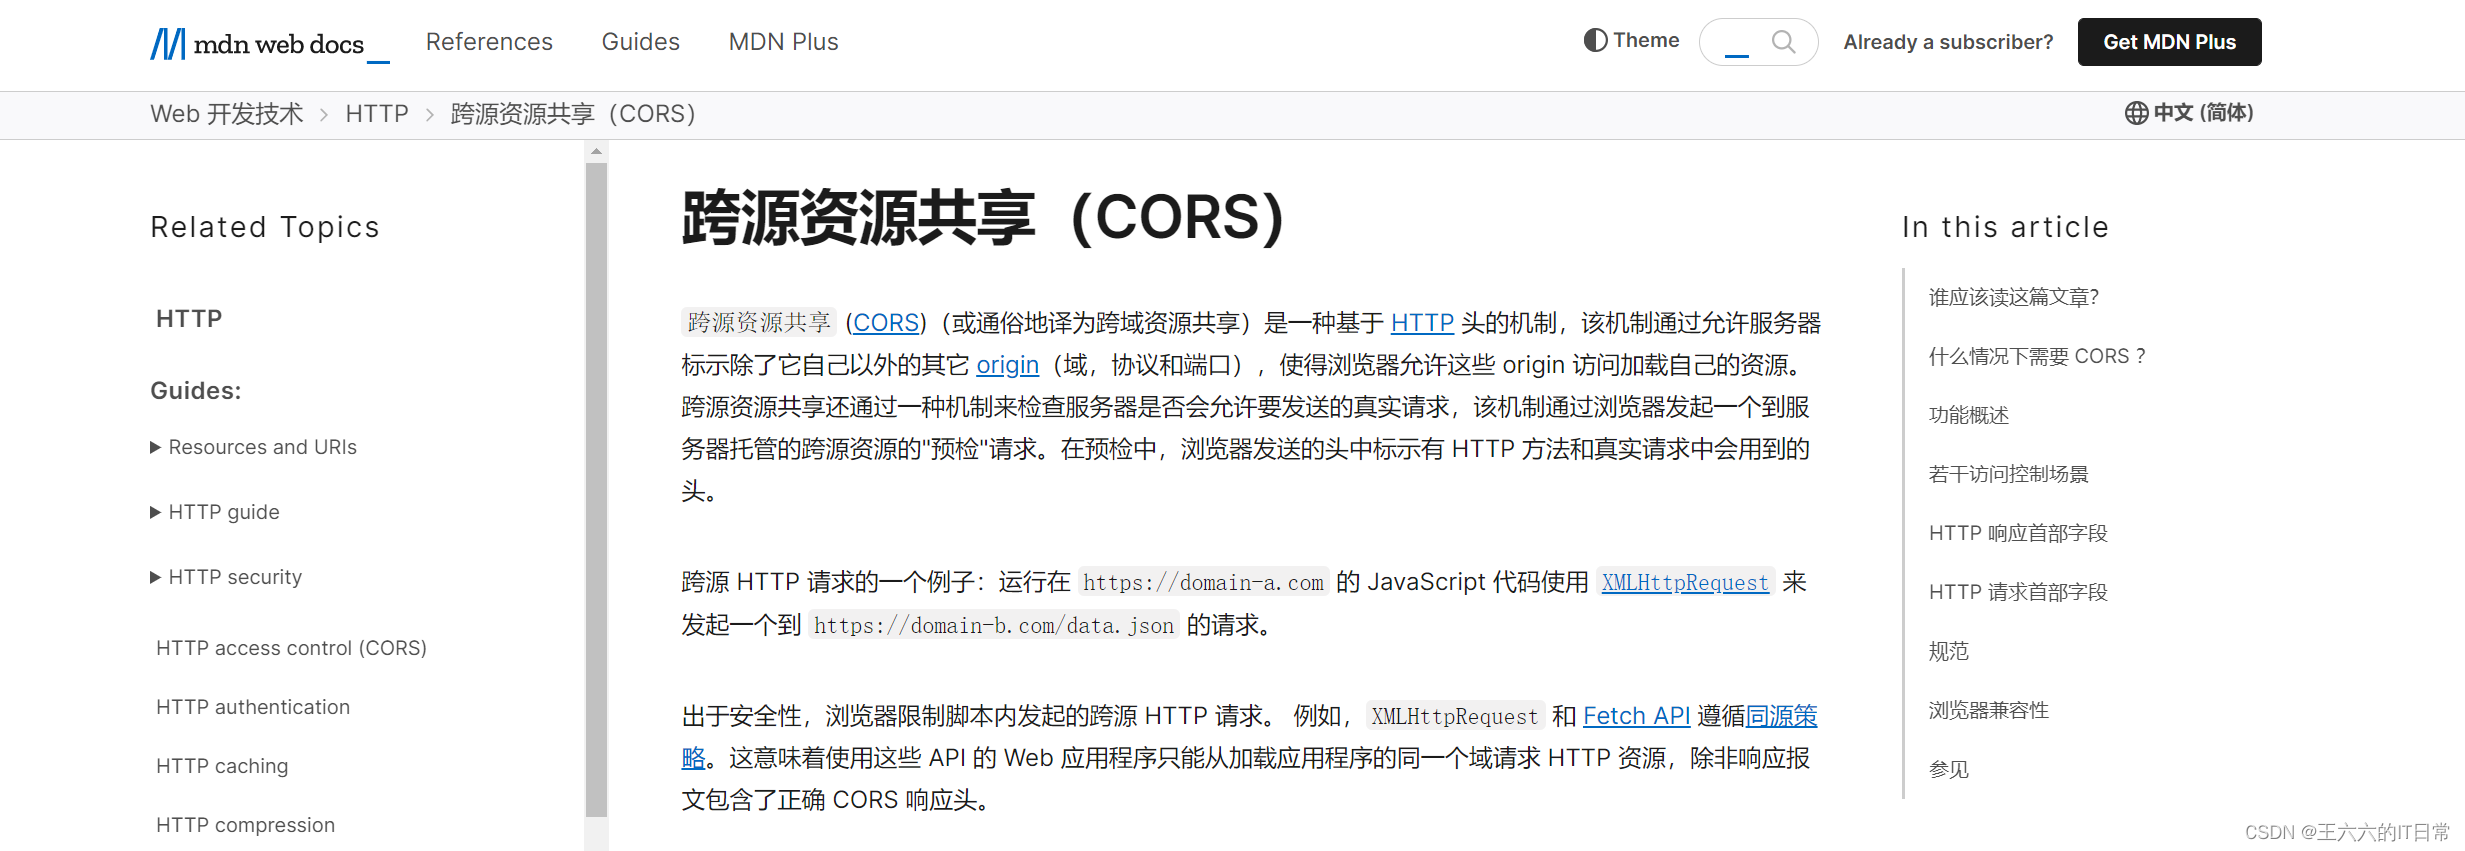
Task: Jump to 什么情况下需要 CORS？ section
Action: 2037,356
